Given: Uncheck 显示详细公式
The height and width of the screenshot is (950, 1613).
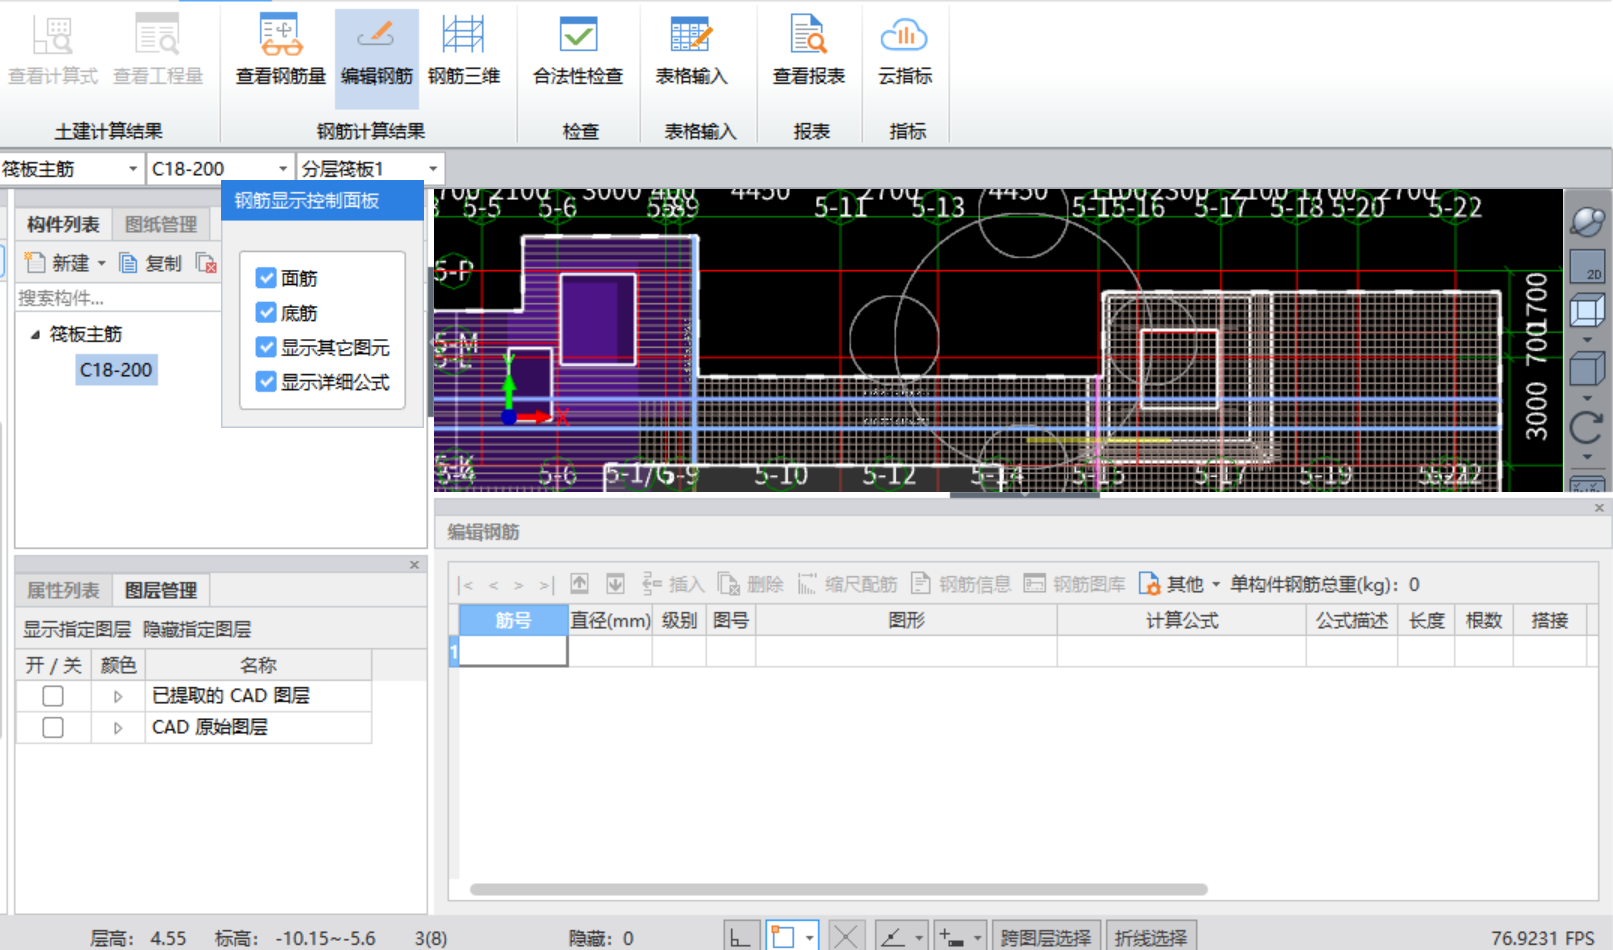Looking at the screenshot, I should click(x=266, y=381).
